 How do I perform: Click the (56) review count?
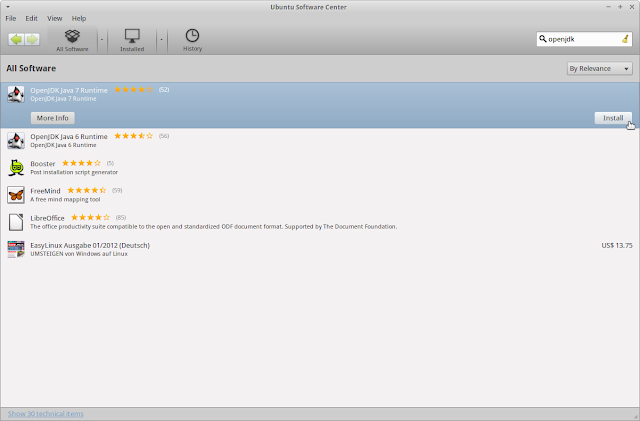(x=164, y=136)
